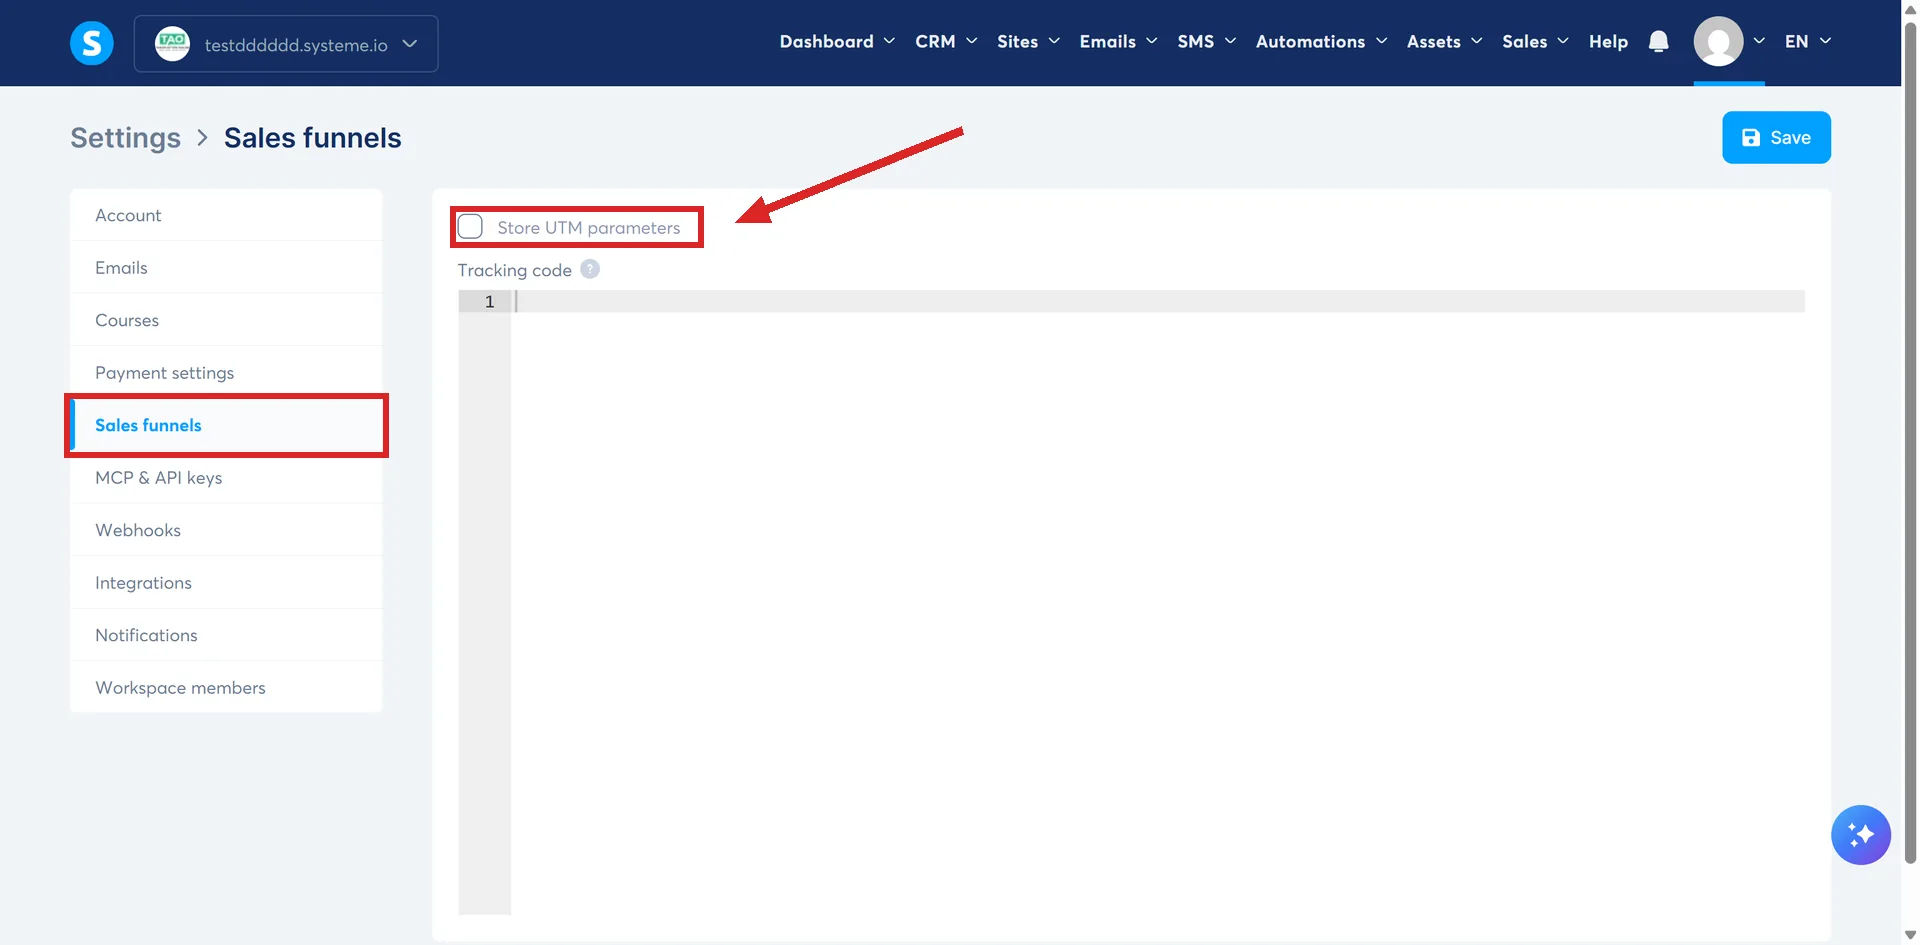The height and width of the screenshot is (945, 1920).
Task: Open Emails settings in sidebar
Action: [226, 268]
